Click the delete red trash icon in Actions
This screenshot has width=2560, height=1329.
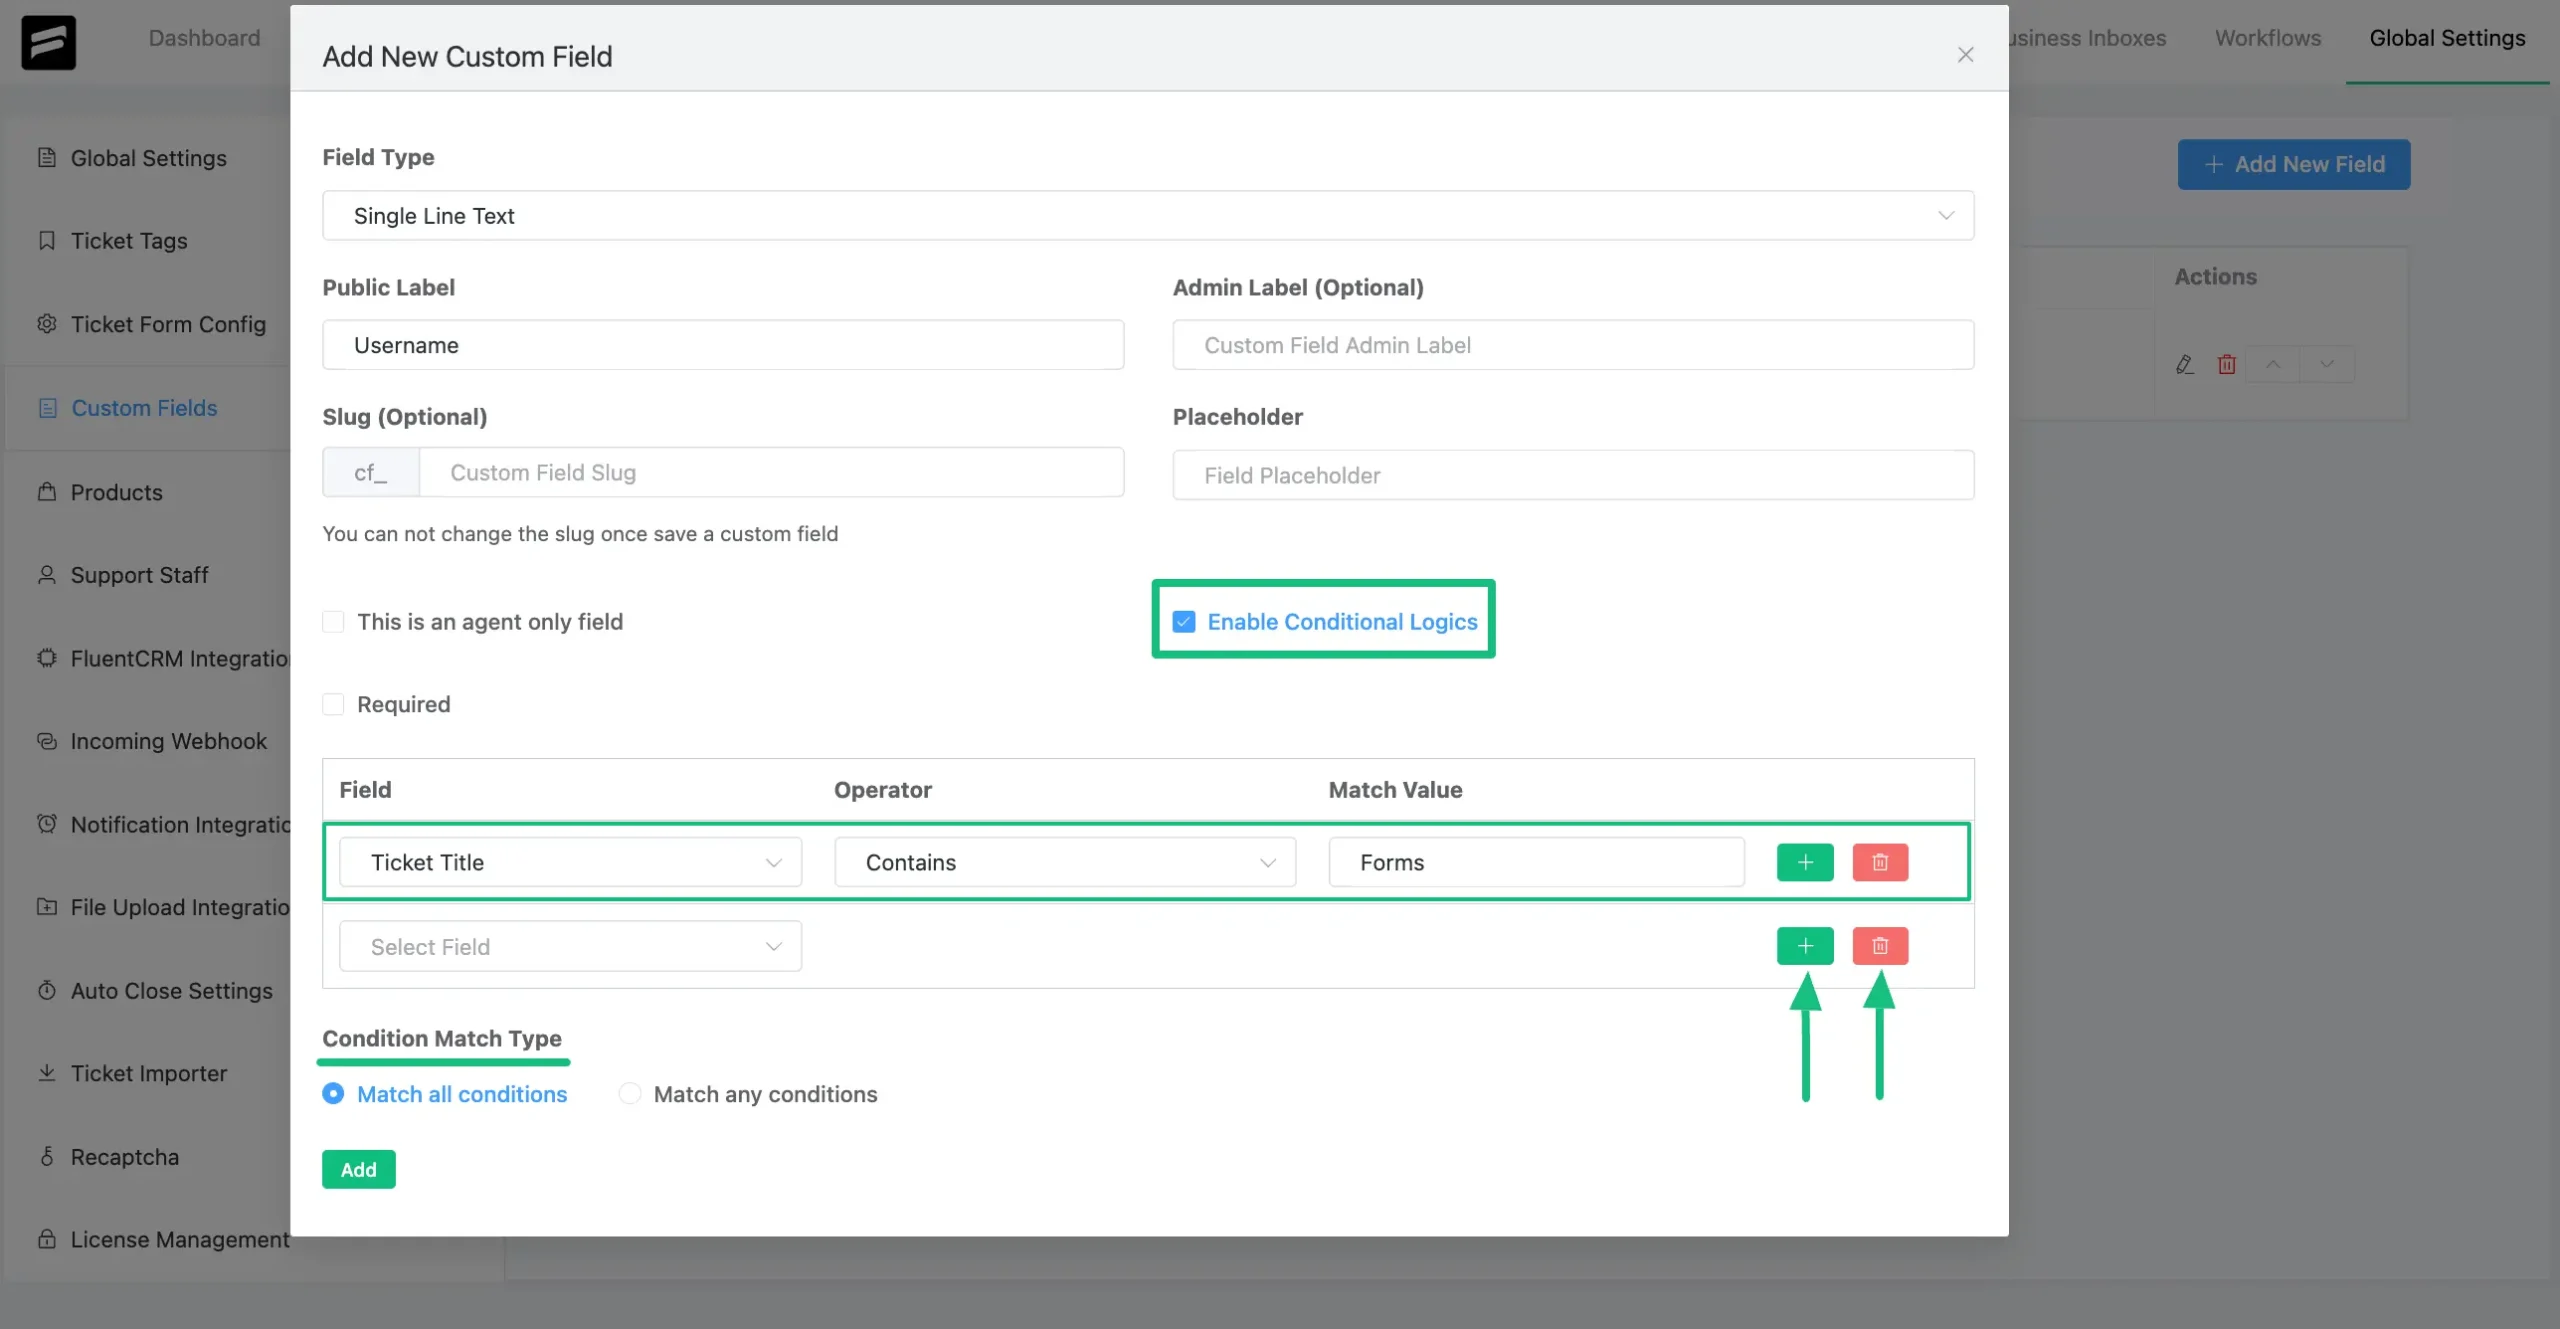2226,362
